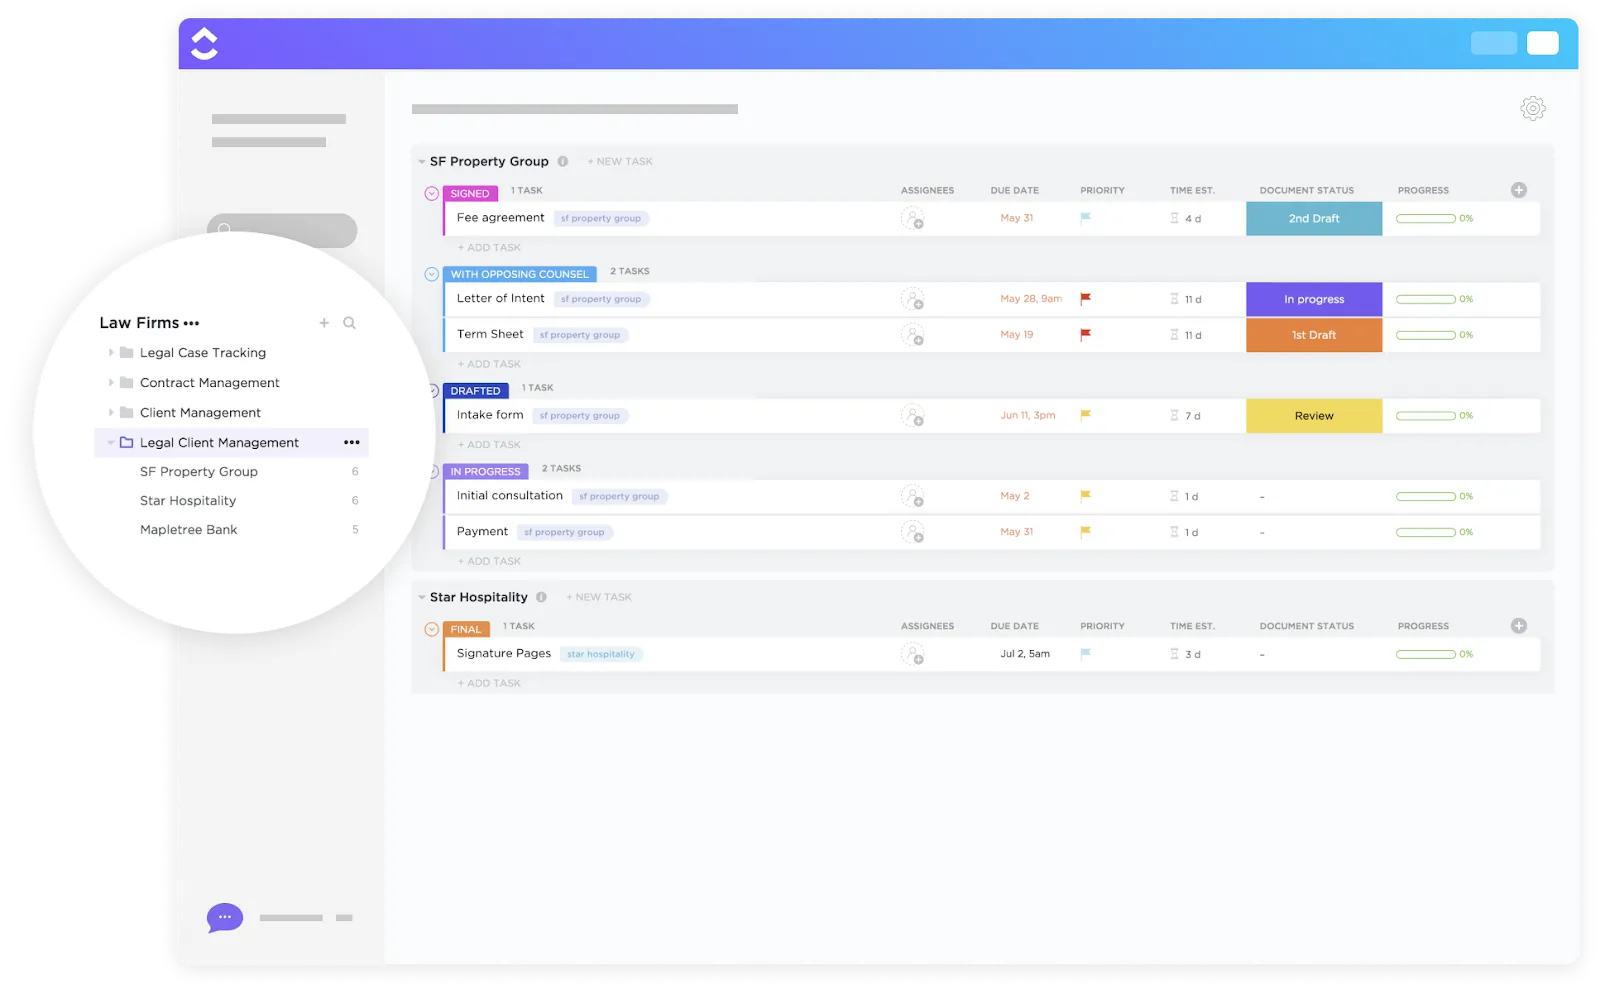Open the Fee agreement task
This screenshot has height=989, width=1600.
coord(501,218)
